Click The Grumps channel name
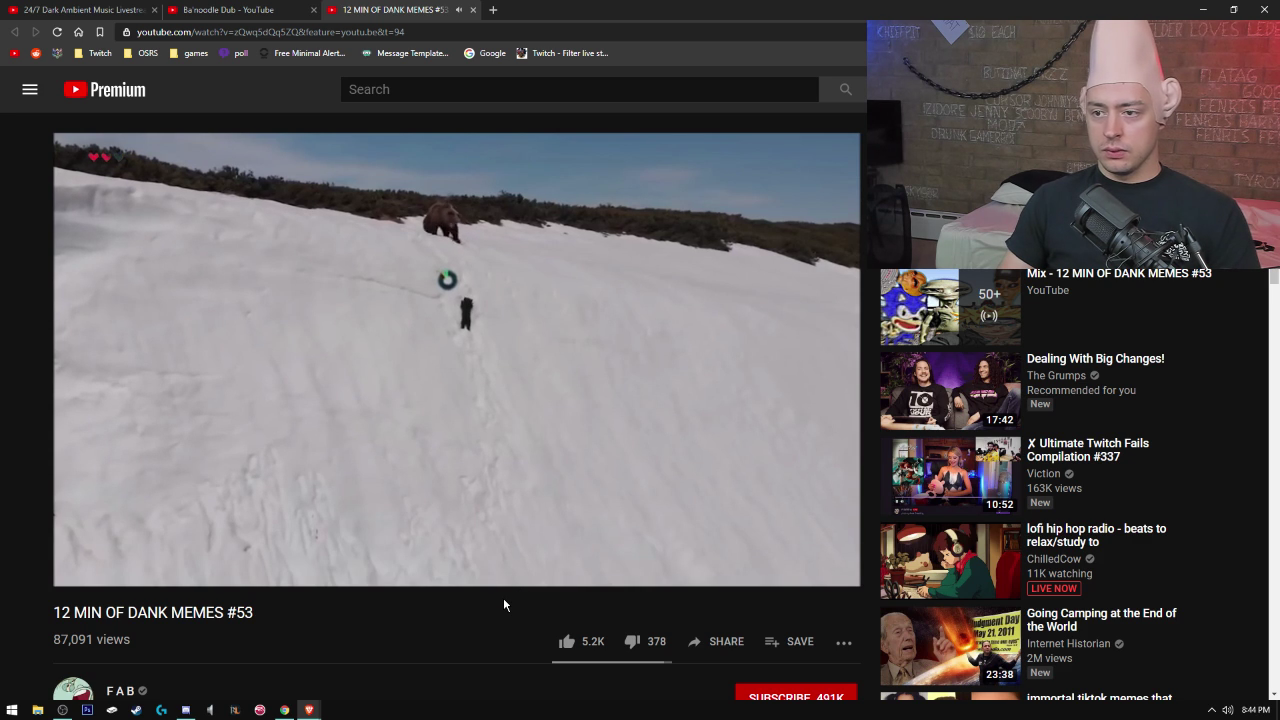The image size is (1280, 720). pos(1056,376)
